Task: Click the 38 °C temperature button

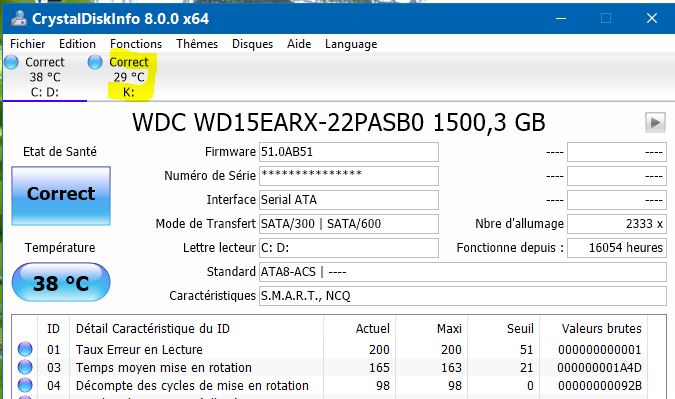Action: pos(61,282)
